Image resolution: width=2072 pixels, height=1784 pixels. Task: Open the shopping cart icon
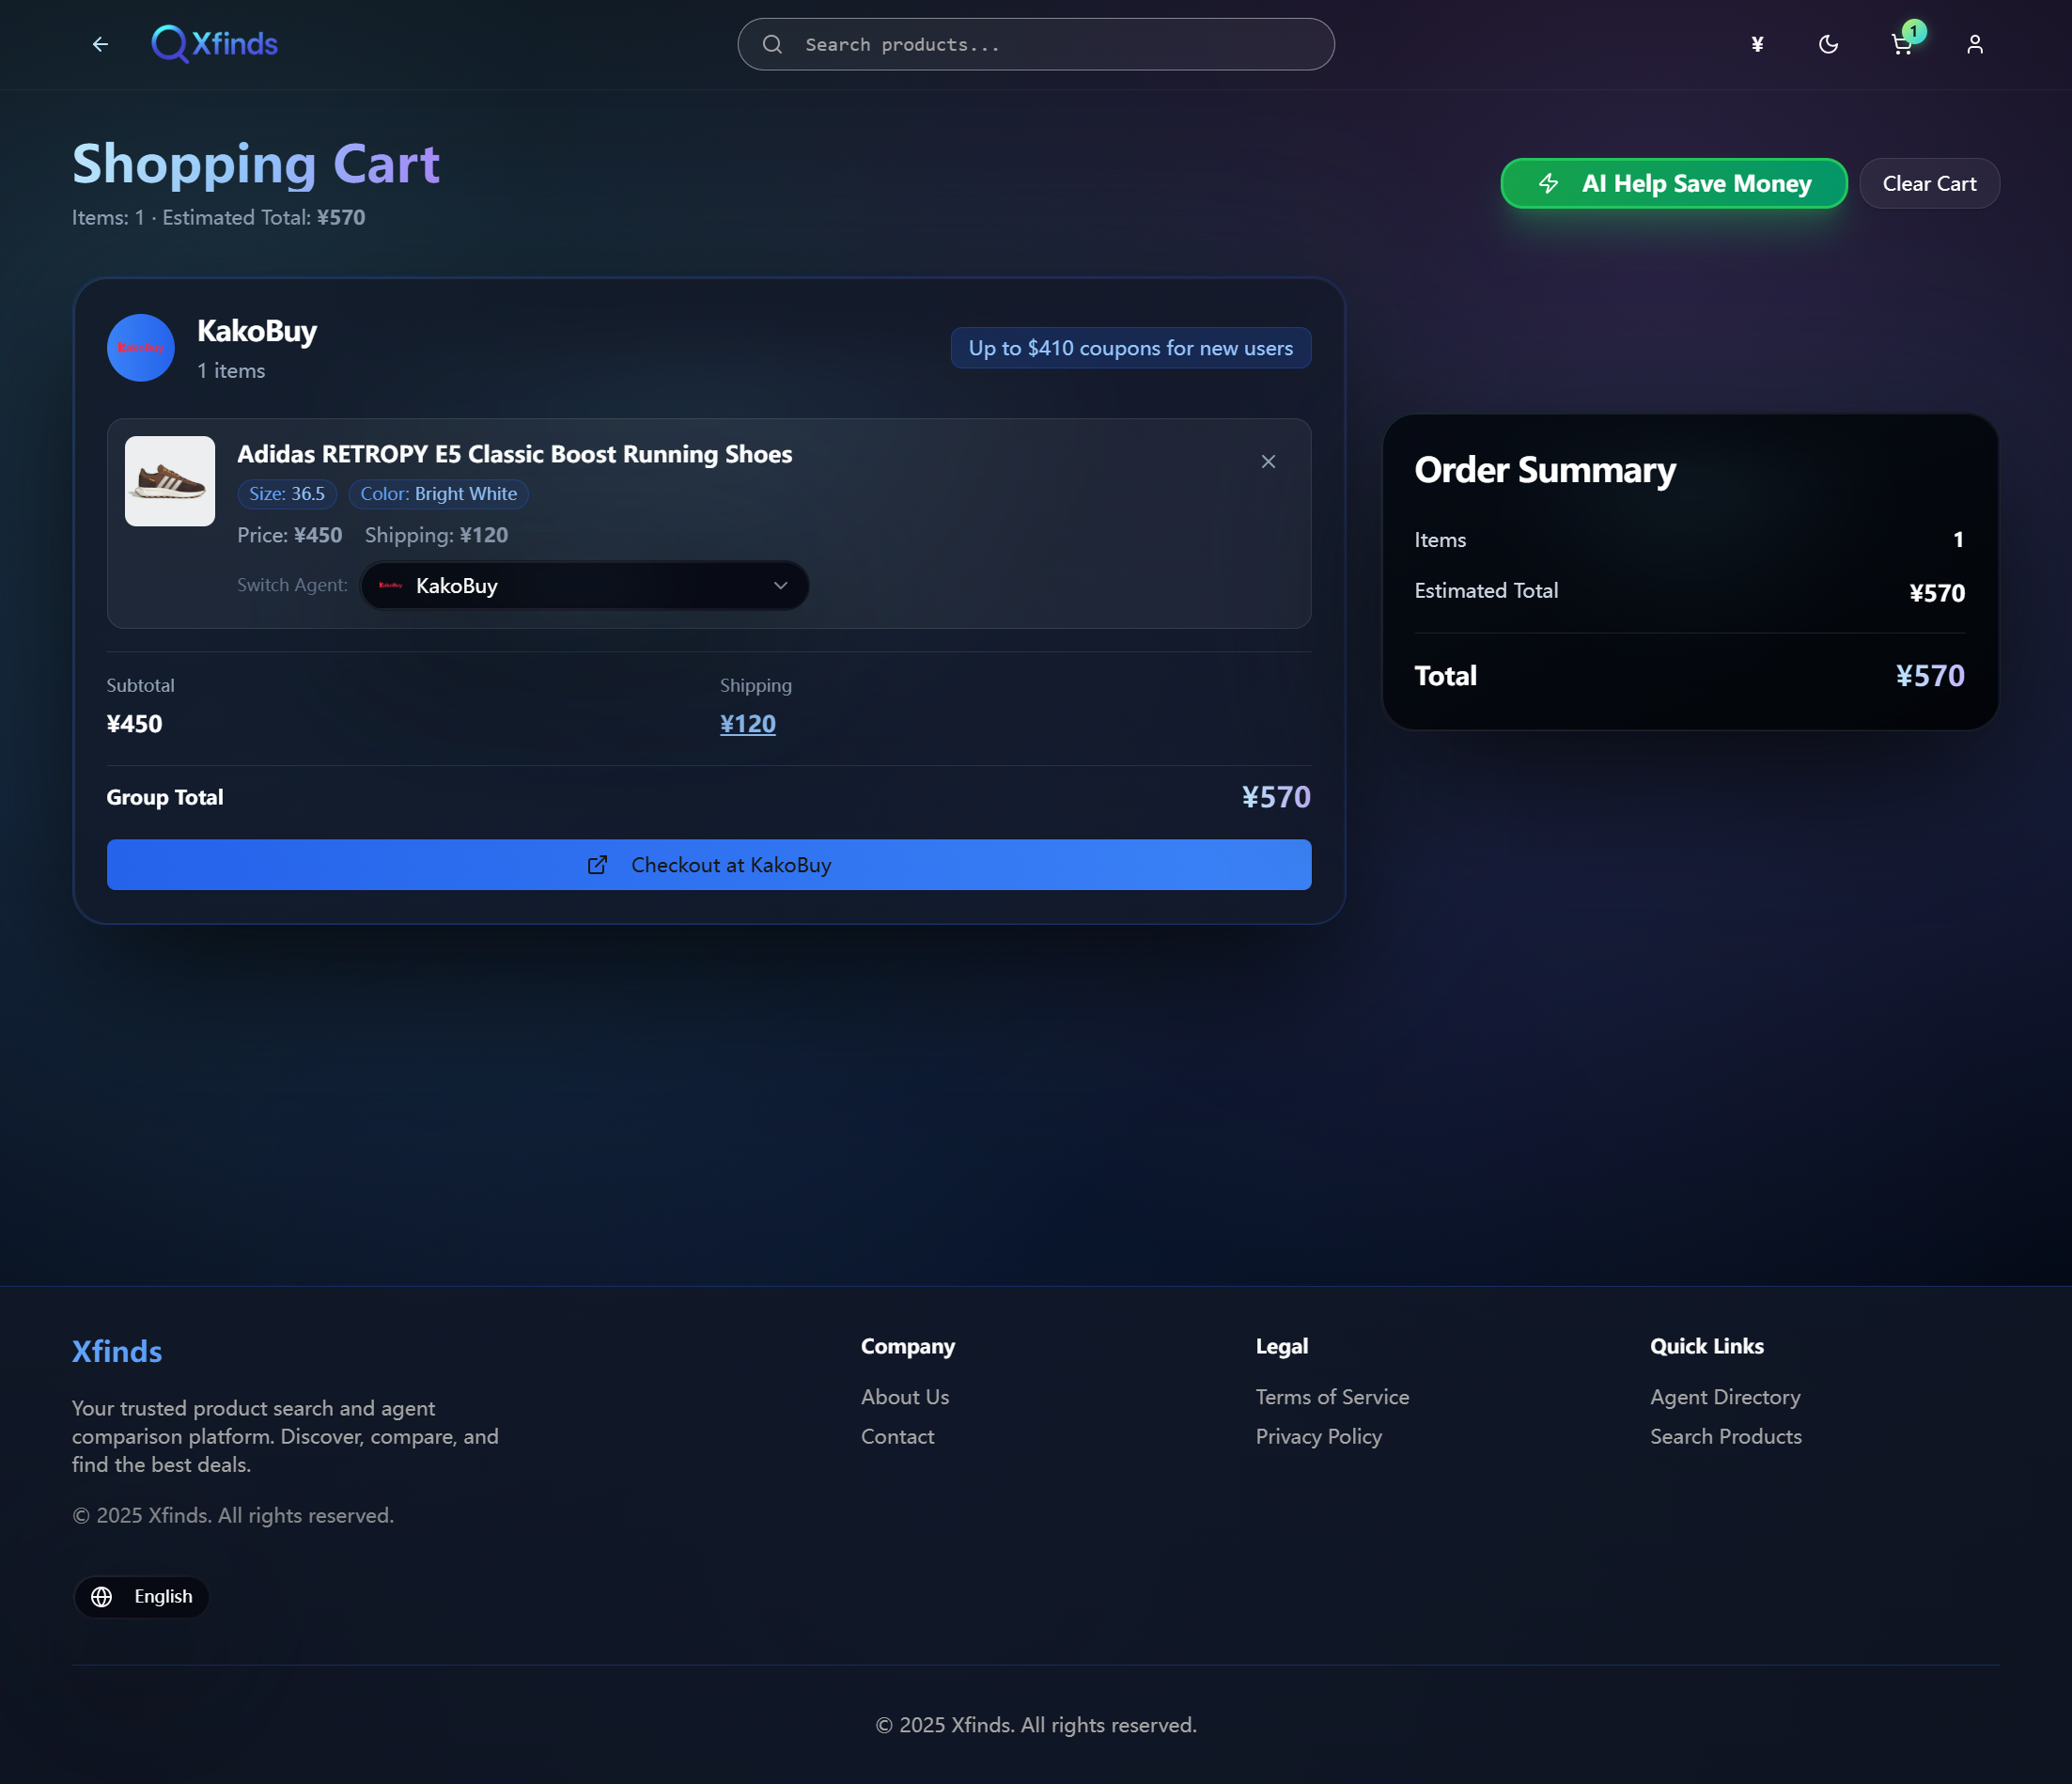point(1902,44)
